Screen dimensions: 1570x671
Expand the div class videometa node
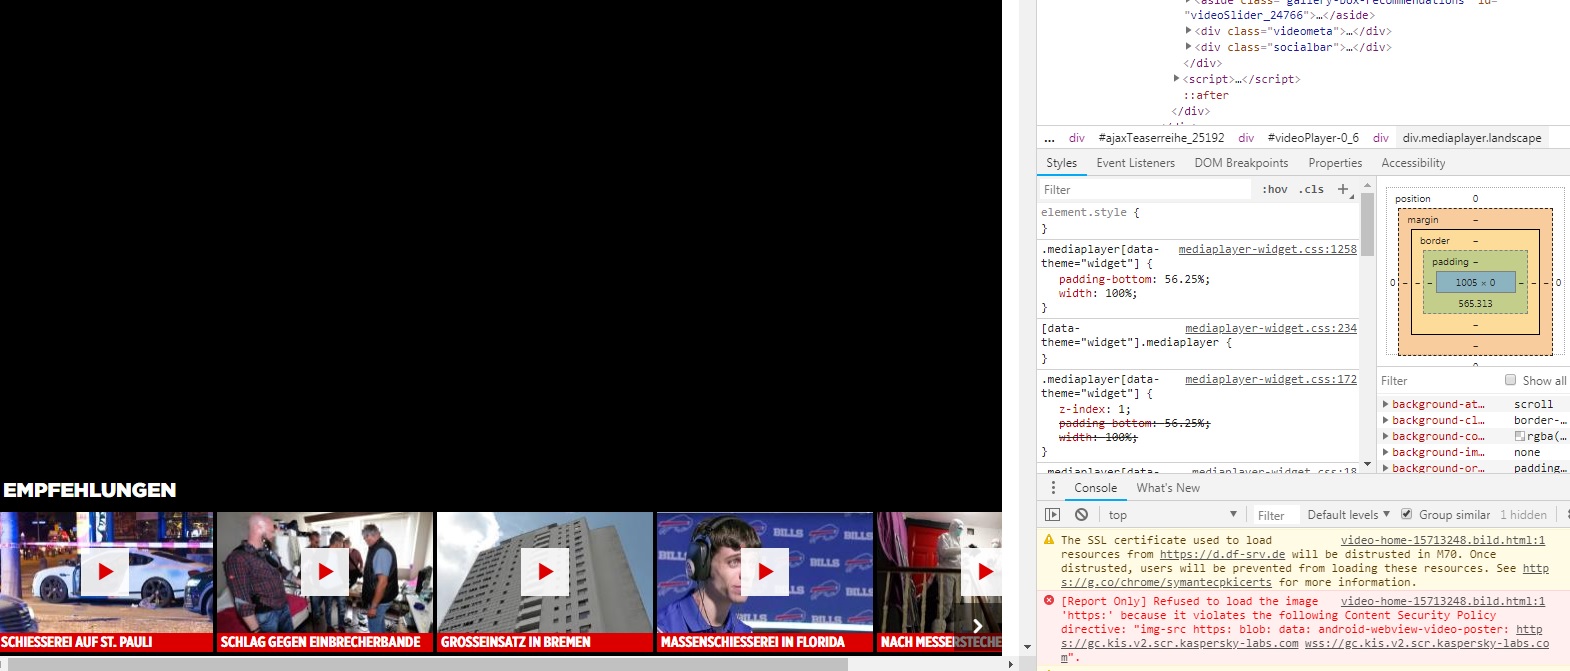(x=1188, y=31)
